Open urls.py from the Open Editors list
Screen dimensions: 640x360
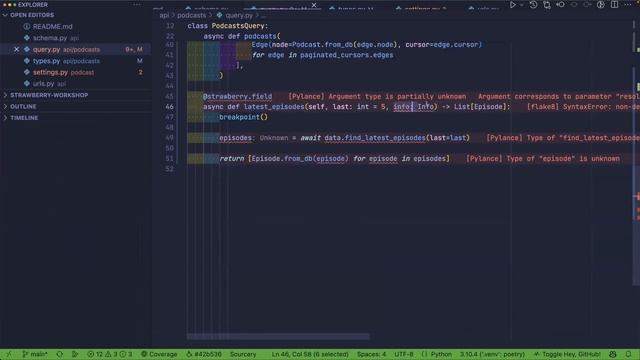point(43,84)
